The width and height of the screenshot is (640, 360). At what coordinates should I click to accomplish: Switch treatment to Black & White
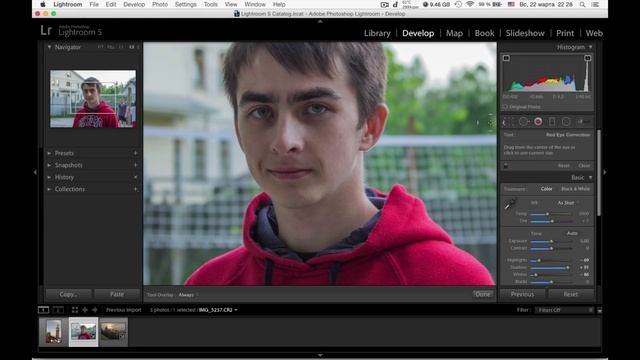pyautogui.click(x=576, y=189)
